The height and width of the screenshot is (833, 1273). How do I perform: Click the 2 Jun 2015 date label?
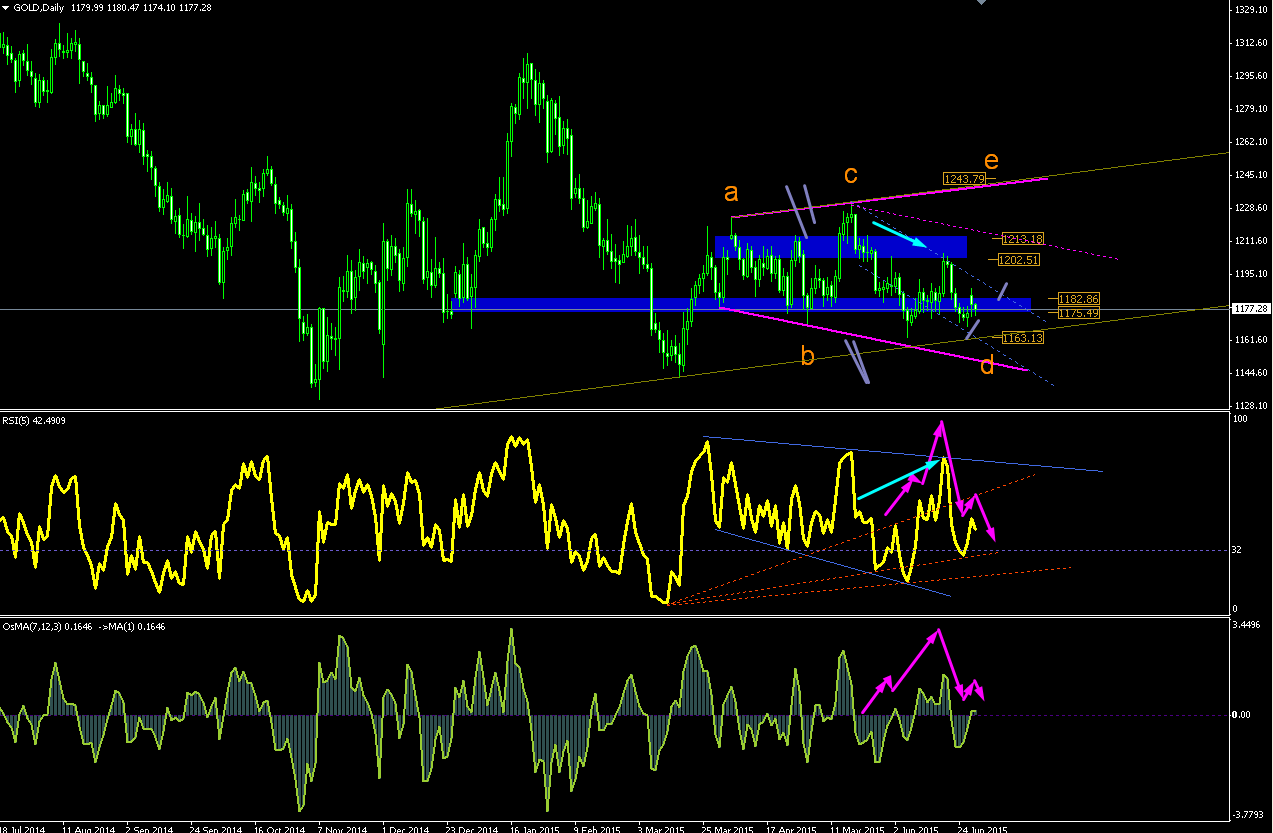[916, 828]
